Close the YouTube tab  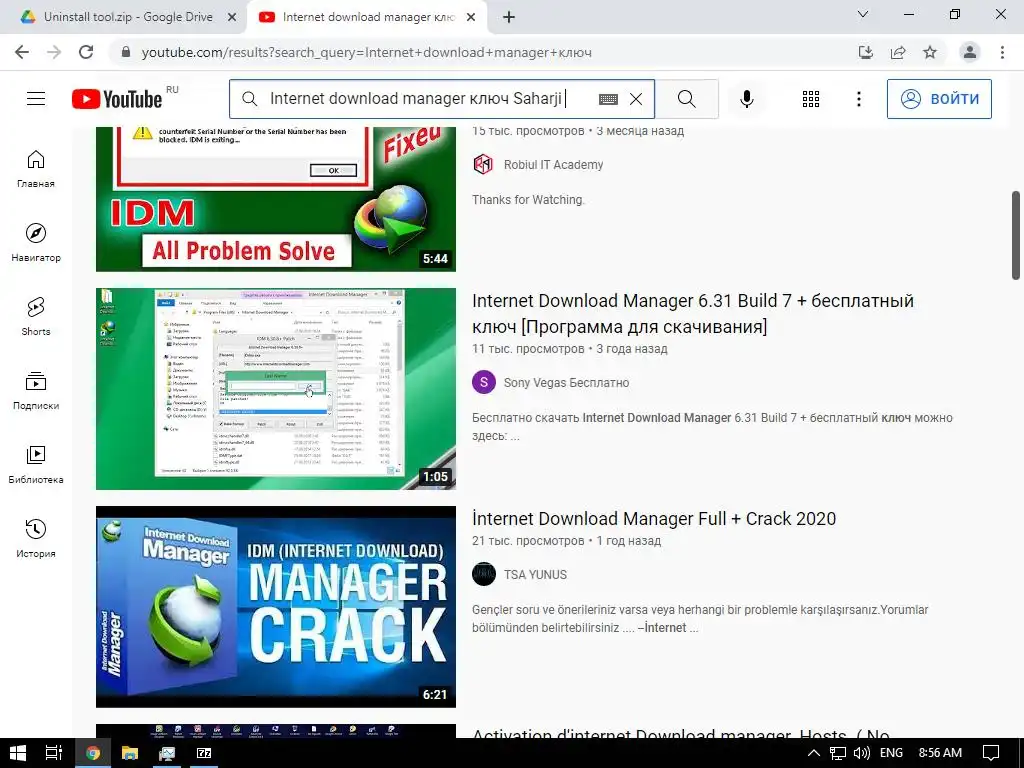(471, 18)
